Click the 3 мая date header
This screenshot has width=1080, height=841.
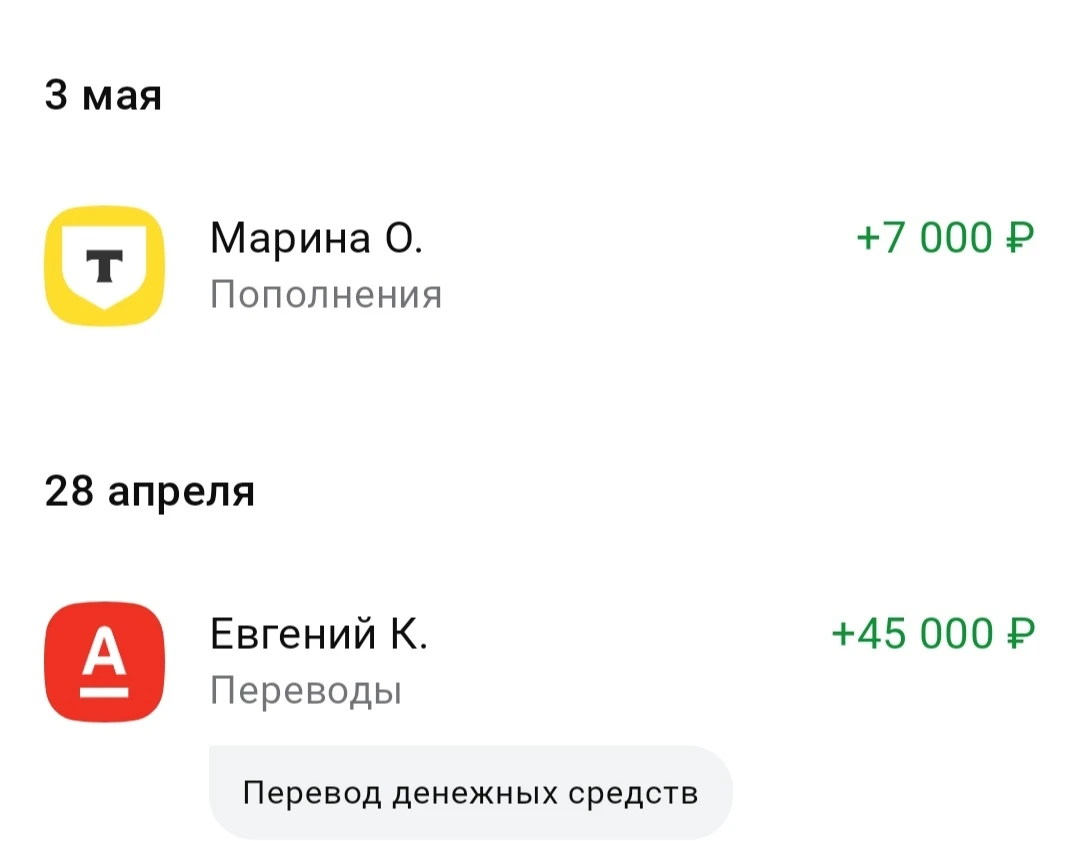coord(103,96)
